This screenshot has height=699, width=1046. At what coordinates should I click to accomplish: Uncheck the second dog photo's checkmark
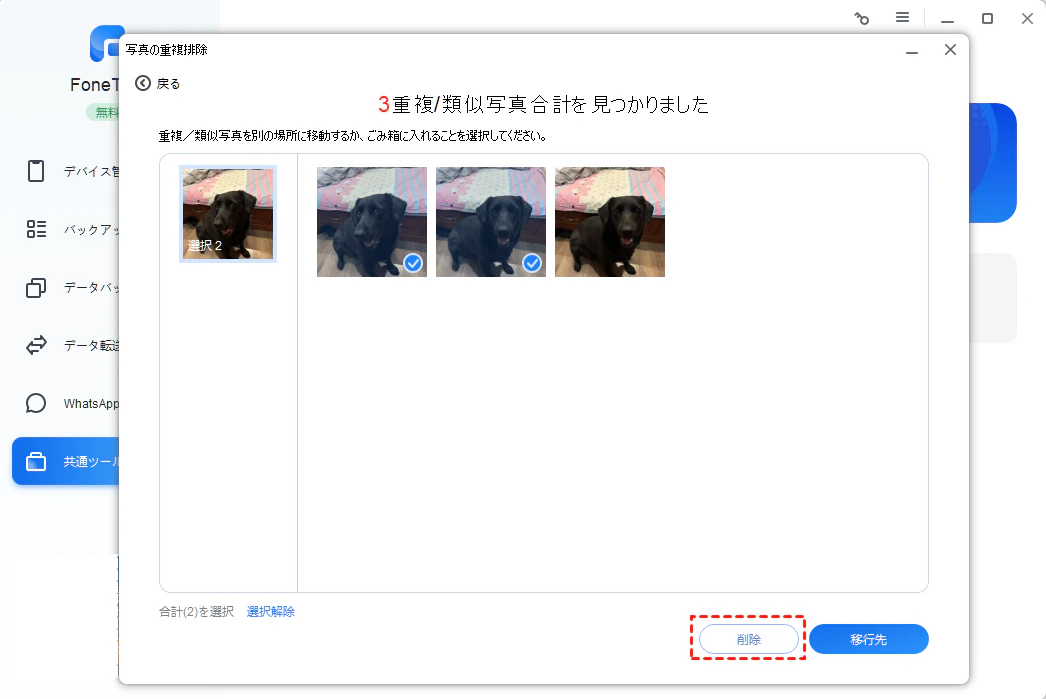[532, 263]
